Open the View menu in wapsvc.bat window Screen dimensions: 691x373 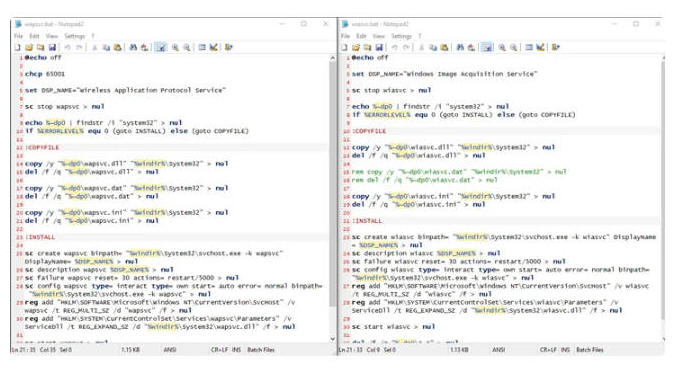[52, 36]
